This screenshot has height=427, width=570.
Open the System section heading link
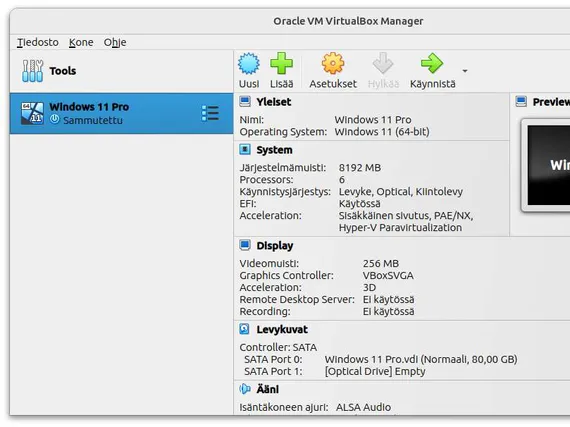coord(274,150)
